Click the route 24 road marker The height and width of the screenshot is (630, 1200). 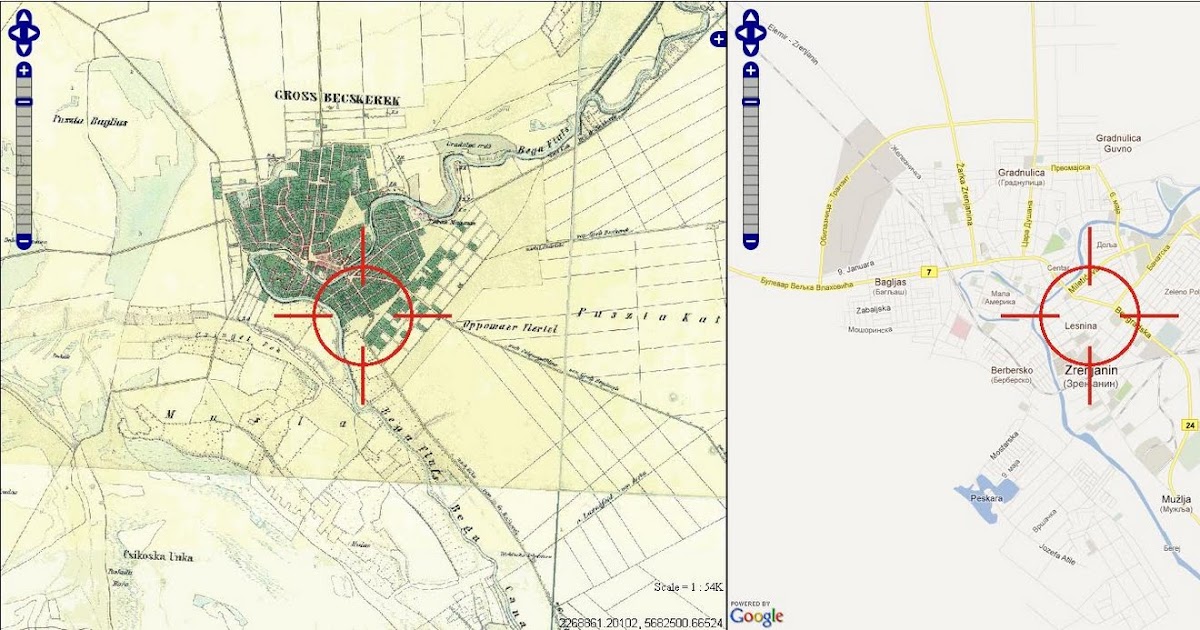pos(1190,425)
